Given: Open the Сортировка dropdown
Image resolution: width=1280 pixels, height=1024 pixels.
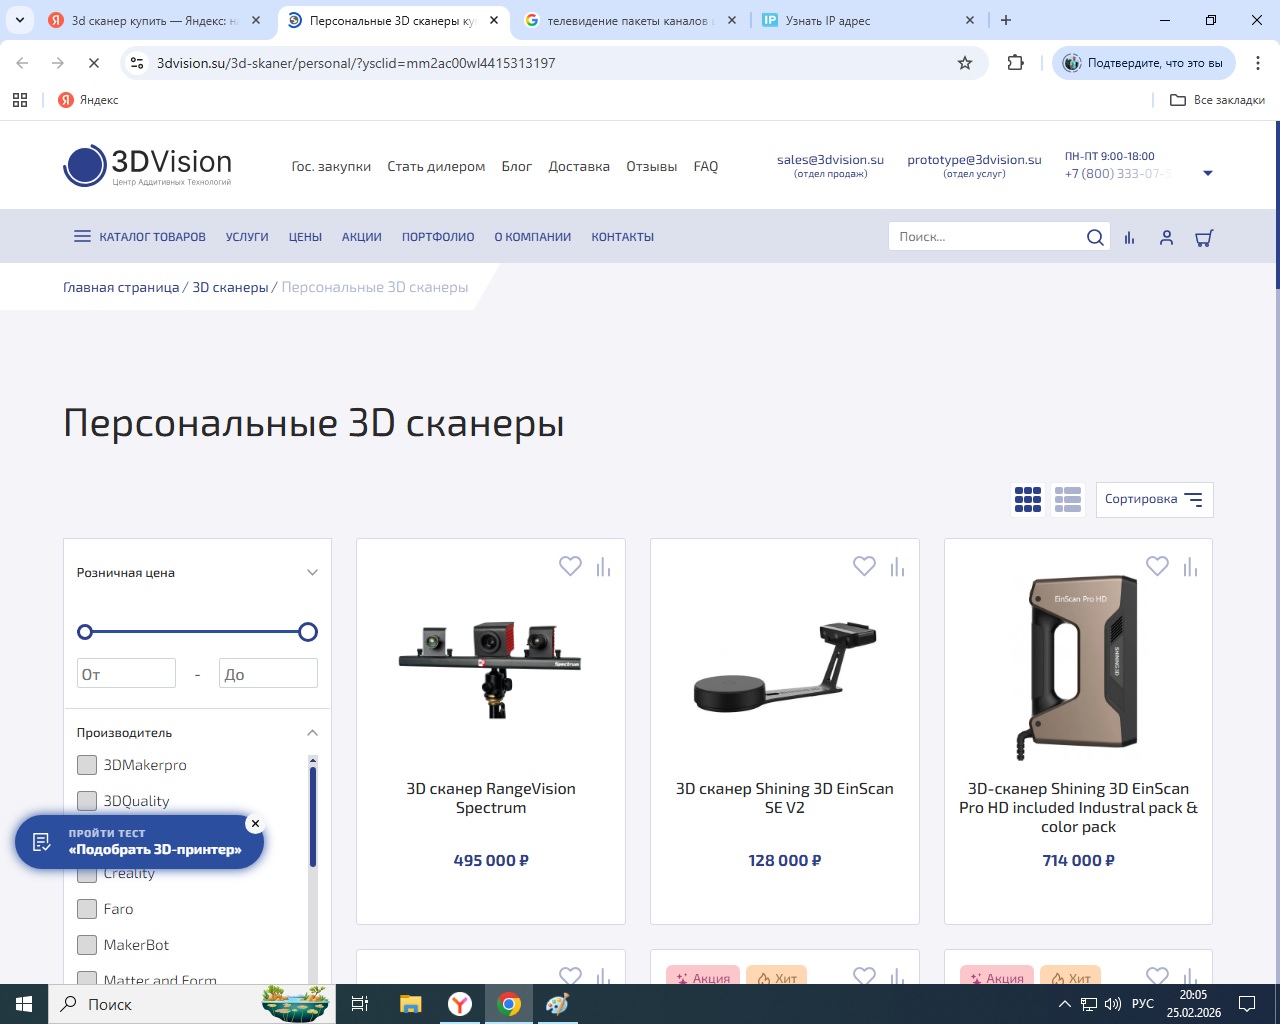Looking at the screenshot, I should pos(1154,499).
